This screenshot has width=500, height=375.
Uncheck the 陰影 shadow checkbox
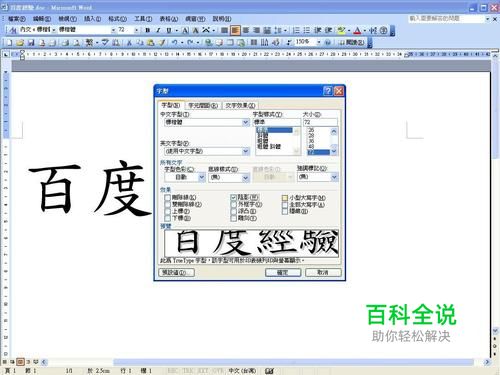pyautogui.click(x=234, y=197)
